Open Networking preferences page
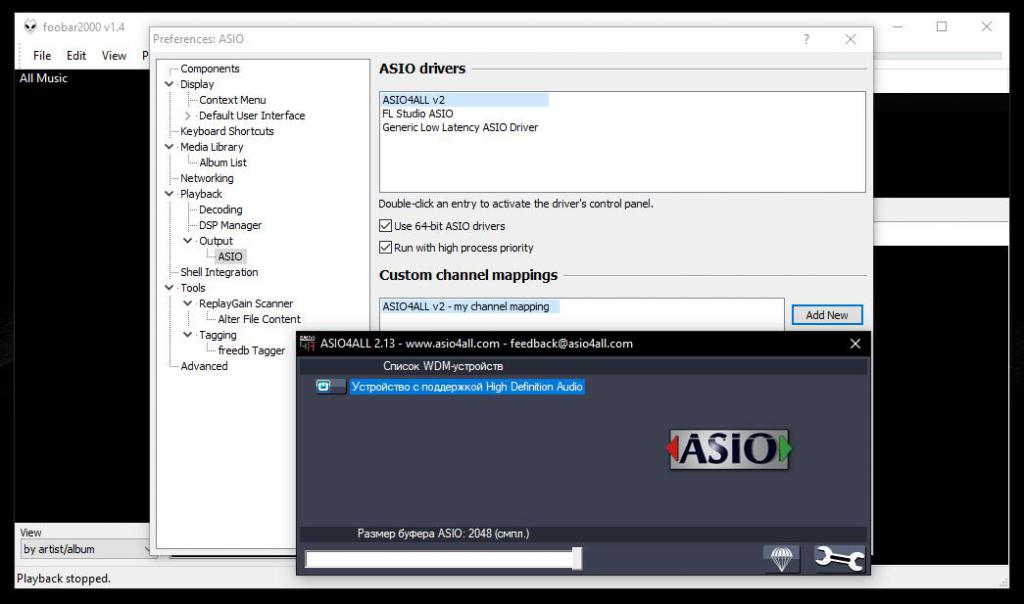1024x604 pixels. click(x=206, y=178)
